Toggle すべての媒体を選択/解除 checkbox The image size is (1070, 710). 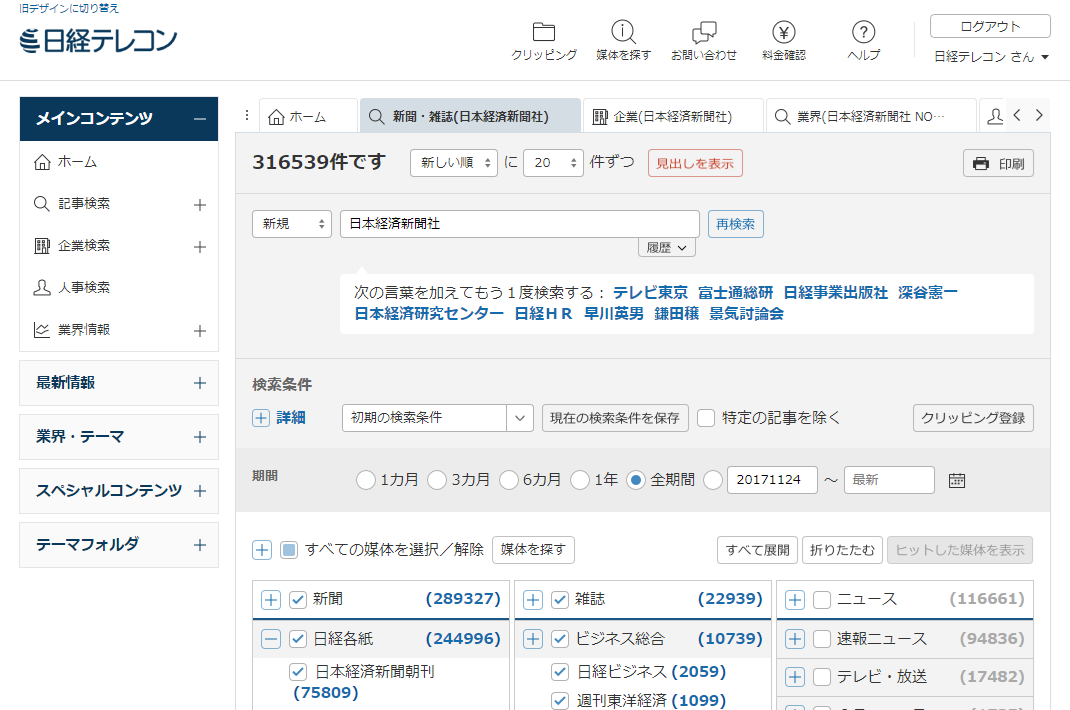pyautogui.click(x=289, y=550)
